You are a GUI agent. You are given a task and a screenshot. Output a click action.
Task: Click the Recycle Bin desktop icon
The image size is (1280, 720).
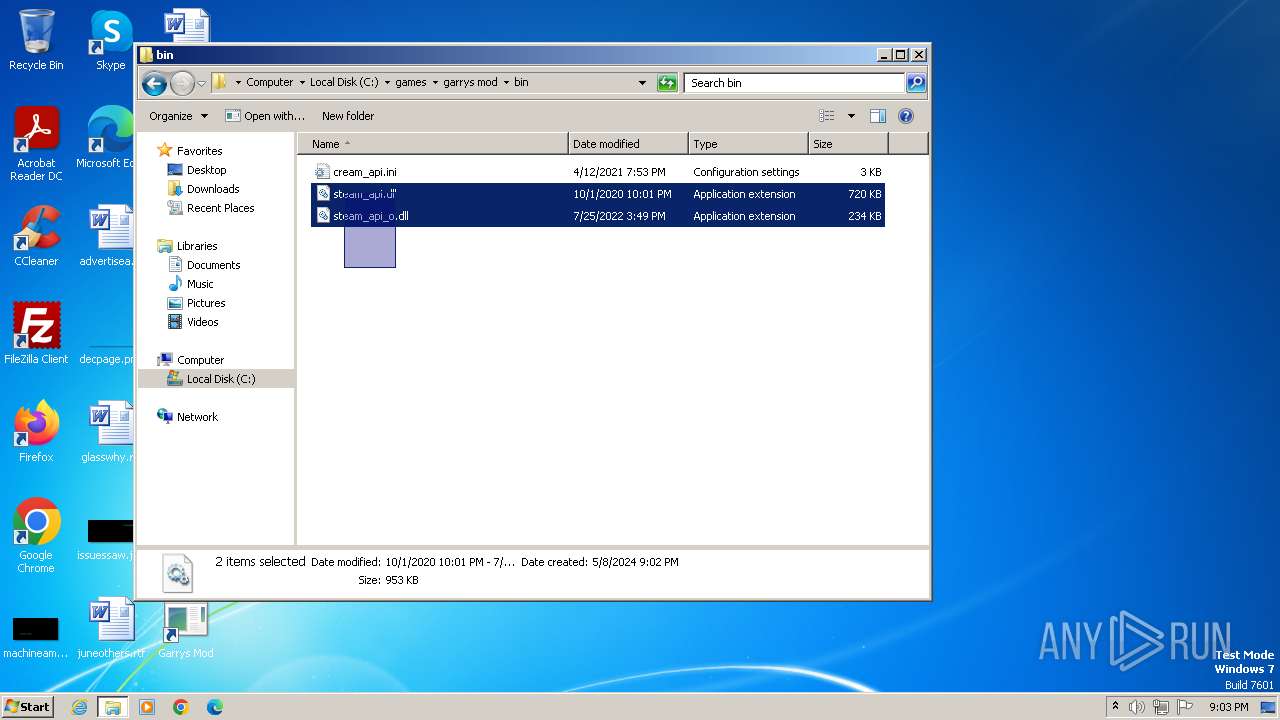pos(36,40)
